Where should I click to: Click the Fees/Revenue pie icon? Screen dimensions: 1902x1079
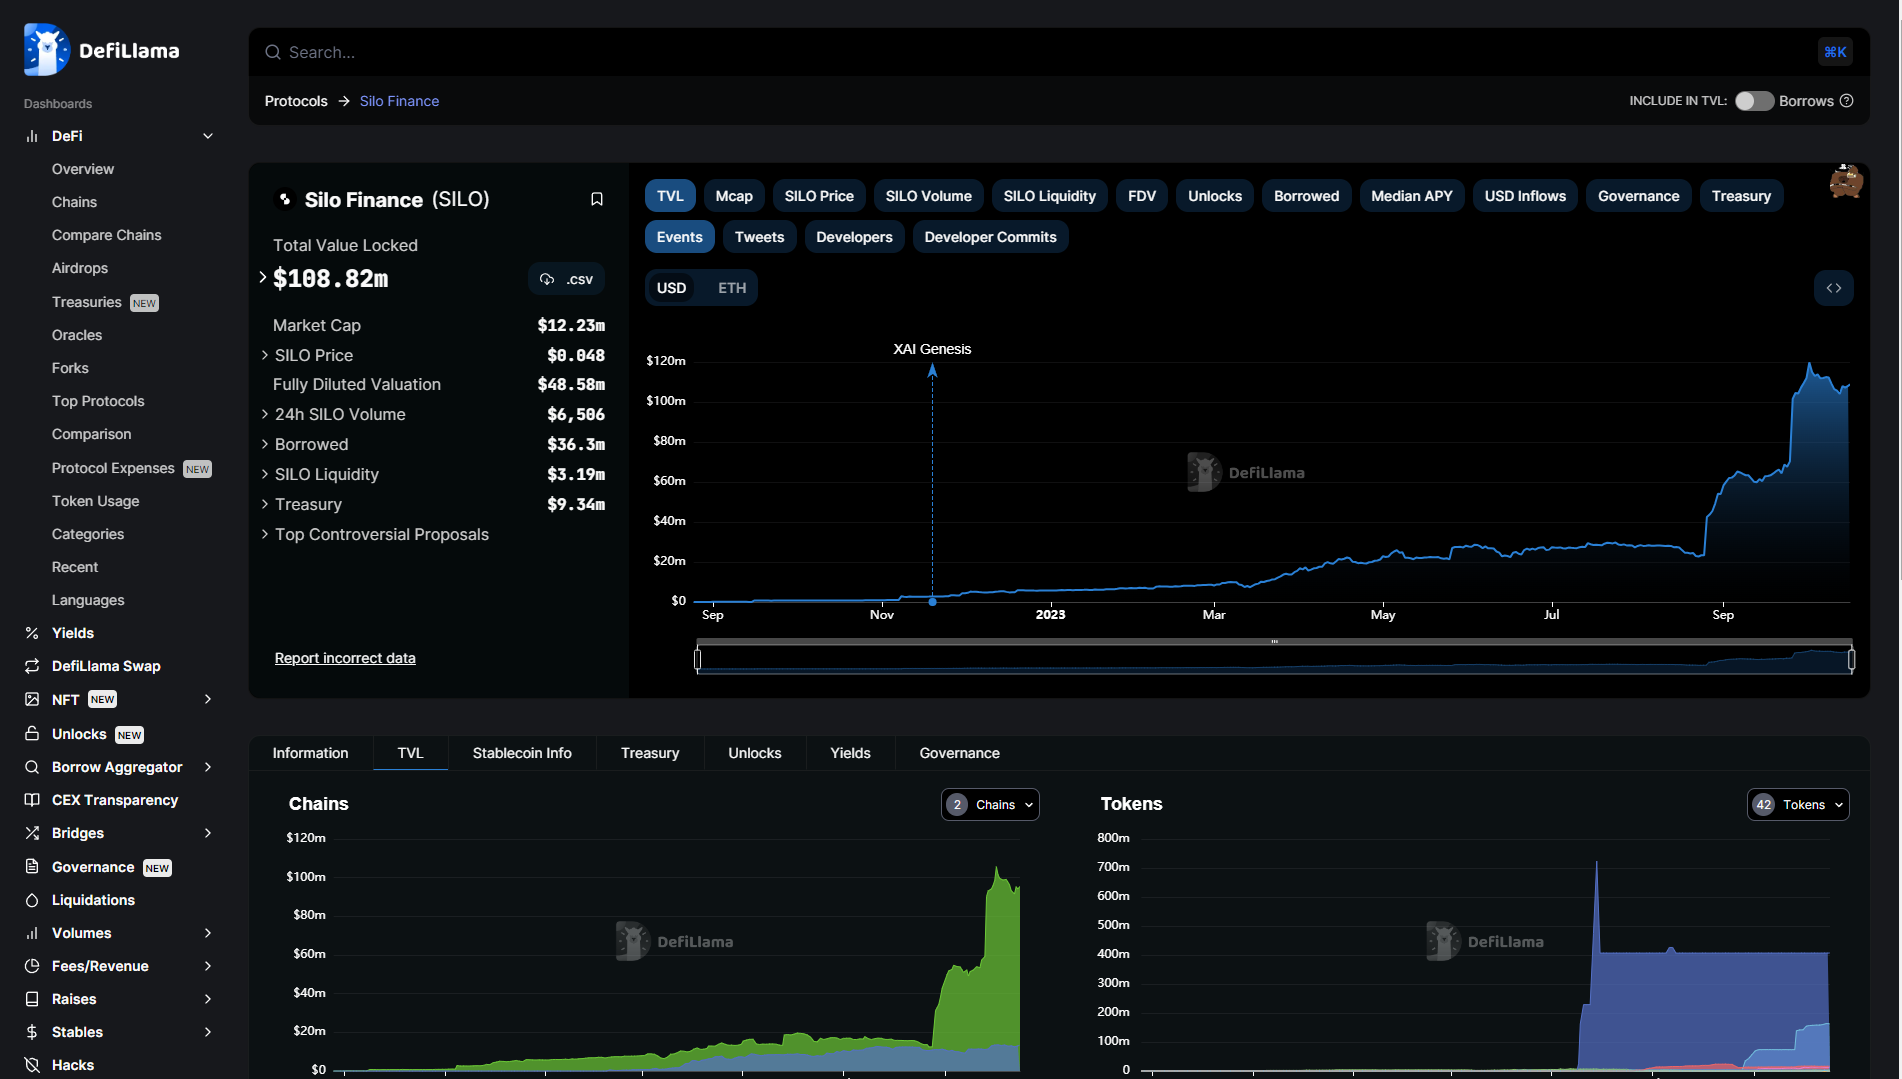coord(32,966)
